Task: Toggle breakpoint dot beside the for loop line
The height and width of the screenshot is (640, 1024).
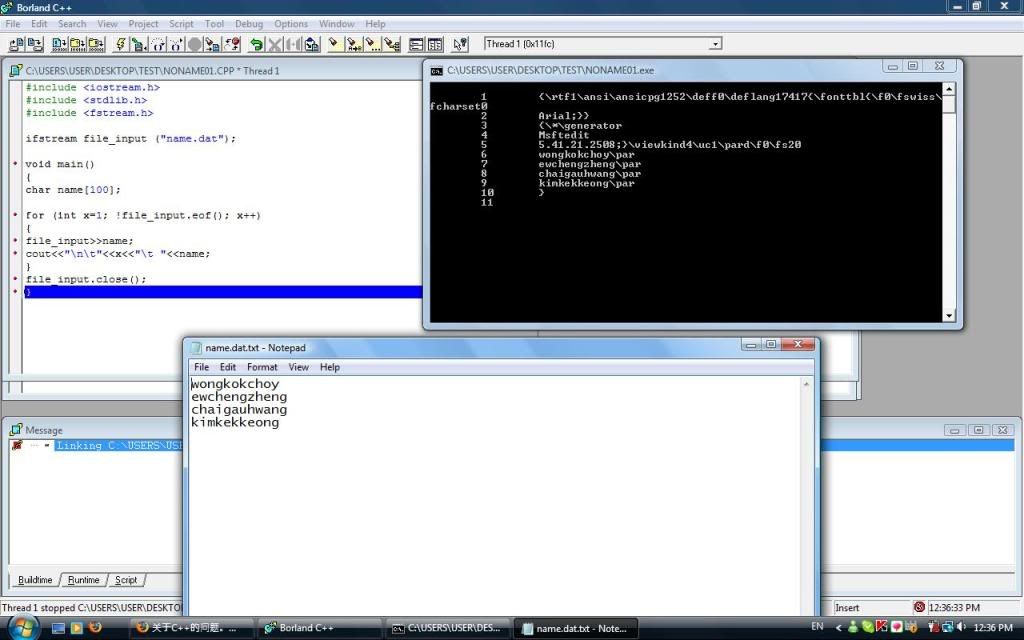Action: [x=16, y=215]
